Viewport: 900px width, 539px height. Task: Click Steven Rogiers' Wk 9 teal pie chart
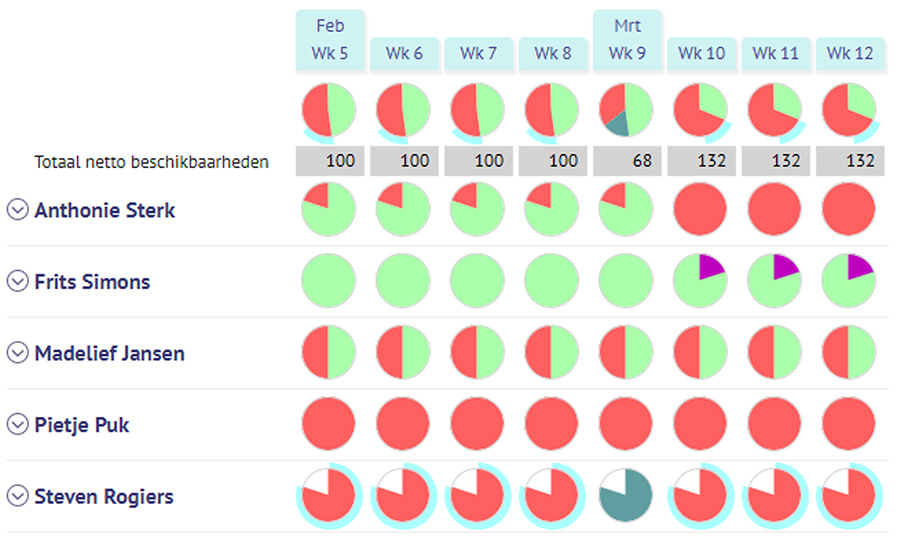626,496
